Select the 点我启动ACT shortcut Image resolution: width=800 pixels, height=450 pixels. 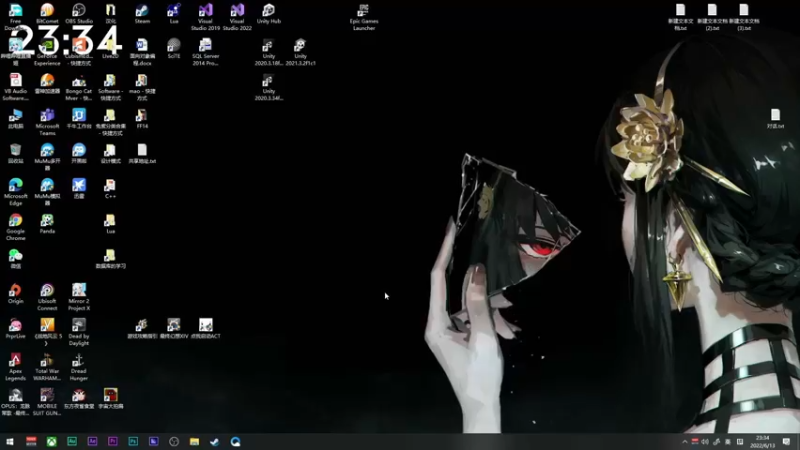205,329
